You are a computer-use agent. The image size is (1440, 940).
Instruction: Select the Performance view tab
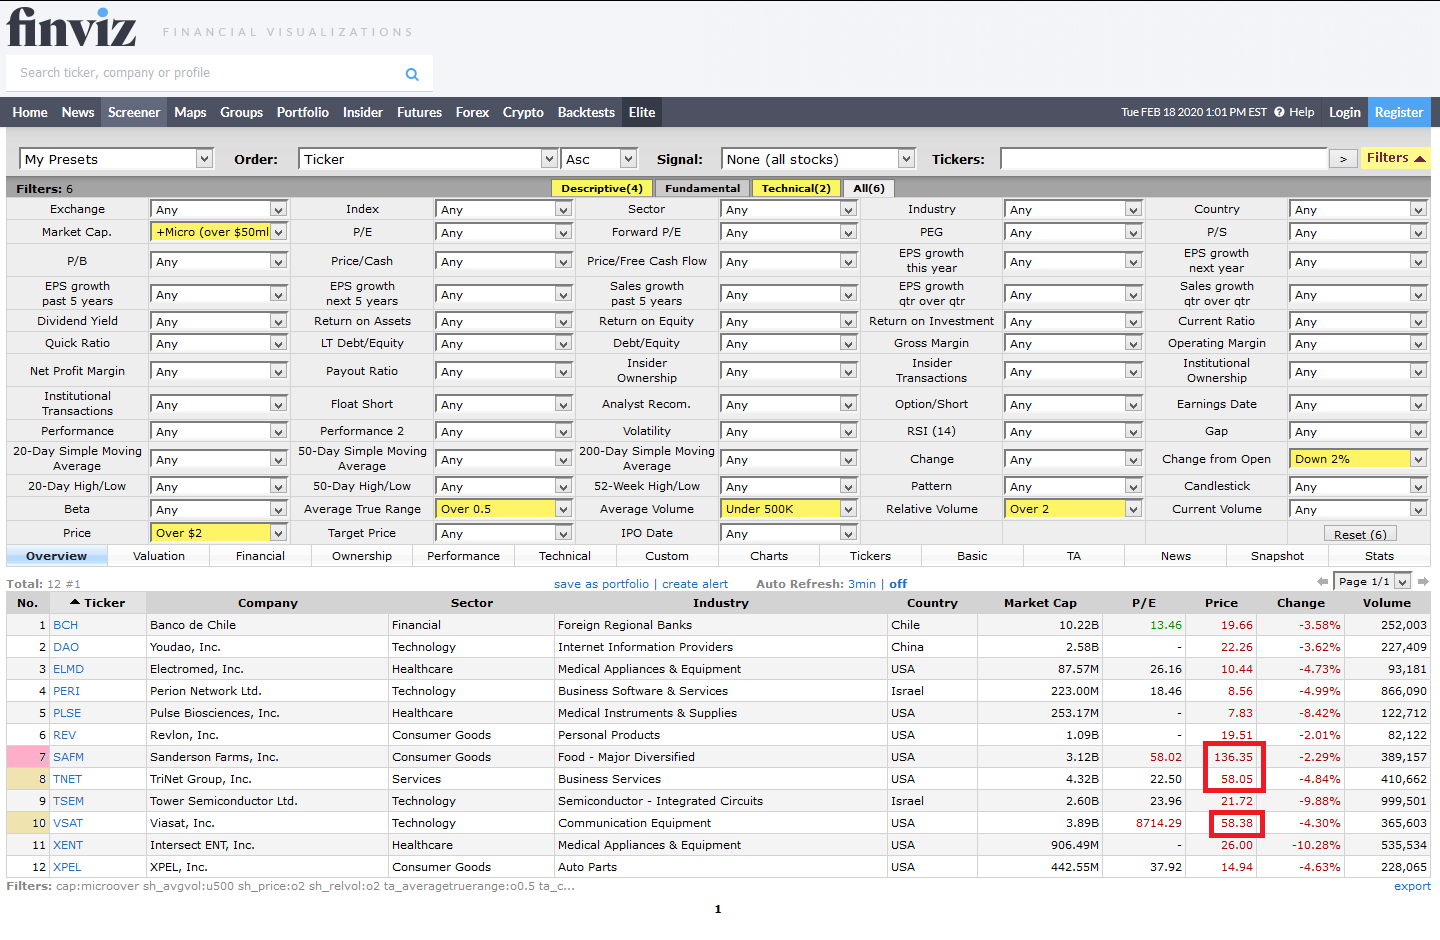(463, 556)
